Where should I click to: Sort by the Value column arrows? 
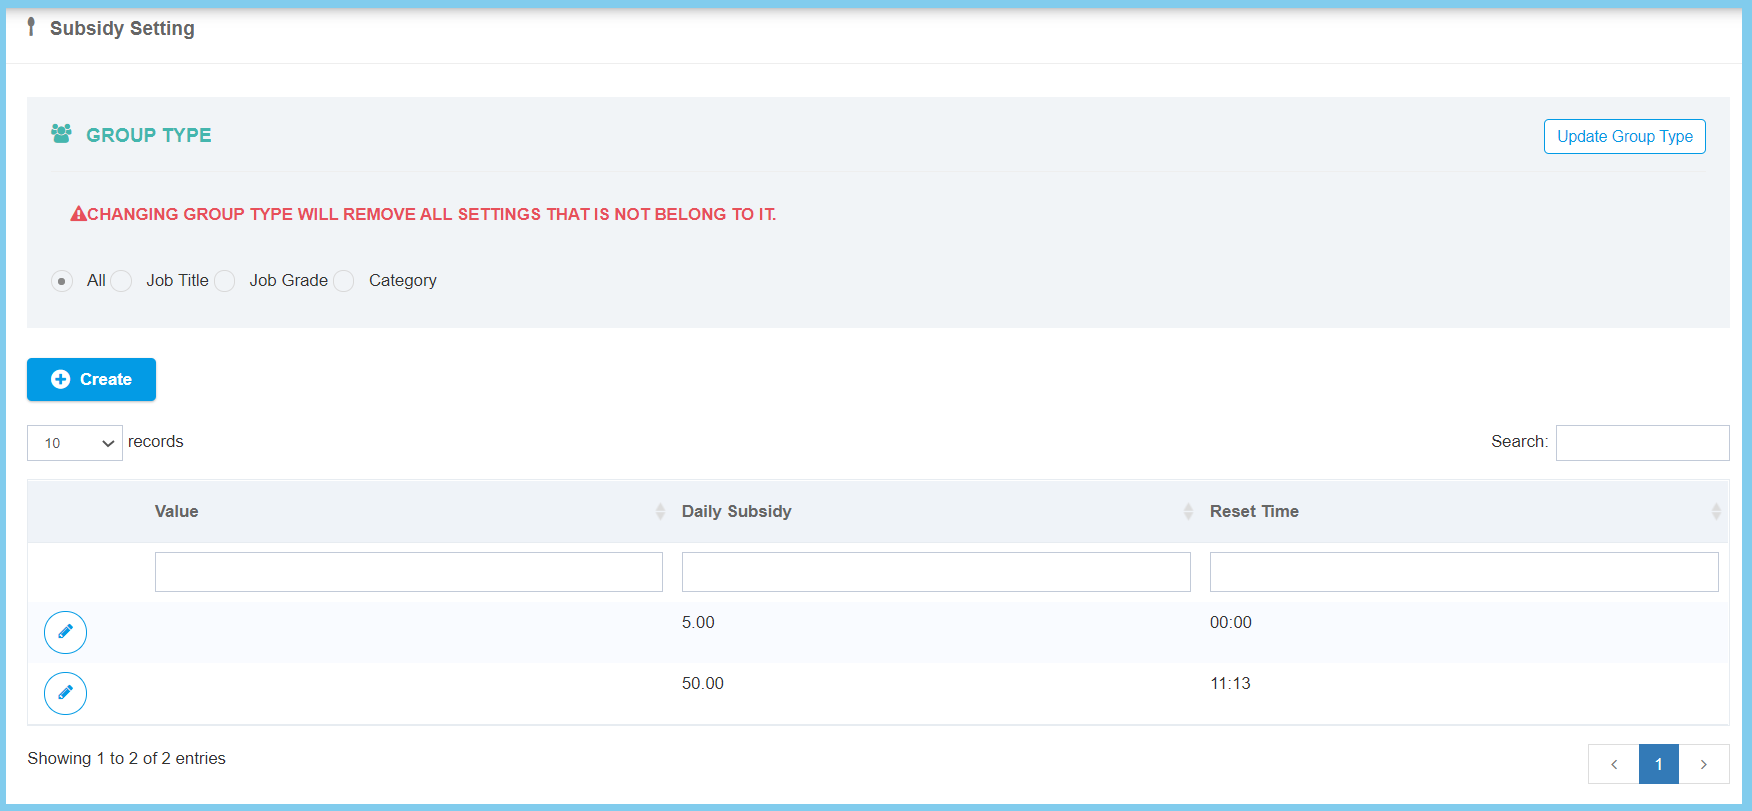tap(660, 511)
